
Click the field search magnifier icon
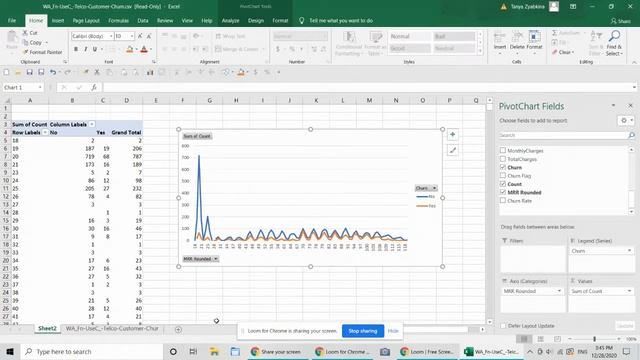(631, 135)
